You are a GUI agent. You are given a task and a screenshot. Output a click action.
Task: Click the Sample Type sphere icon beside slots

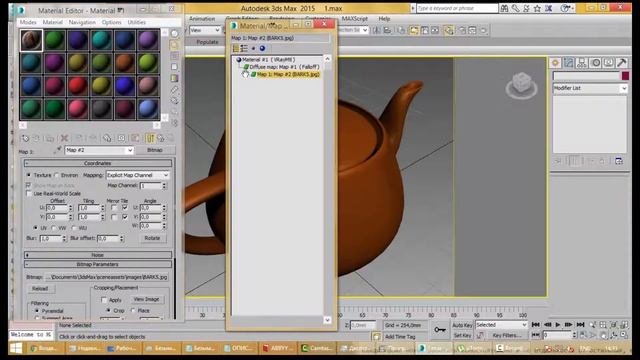pos(174,33)
